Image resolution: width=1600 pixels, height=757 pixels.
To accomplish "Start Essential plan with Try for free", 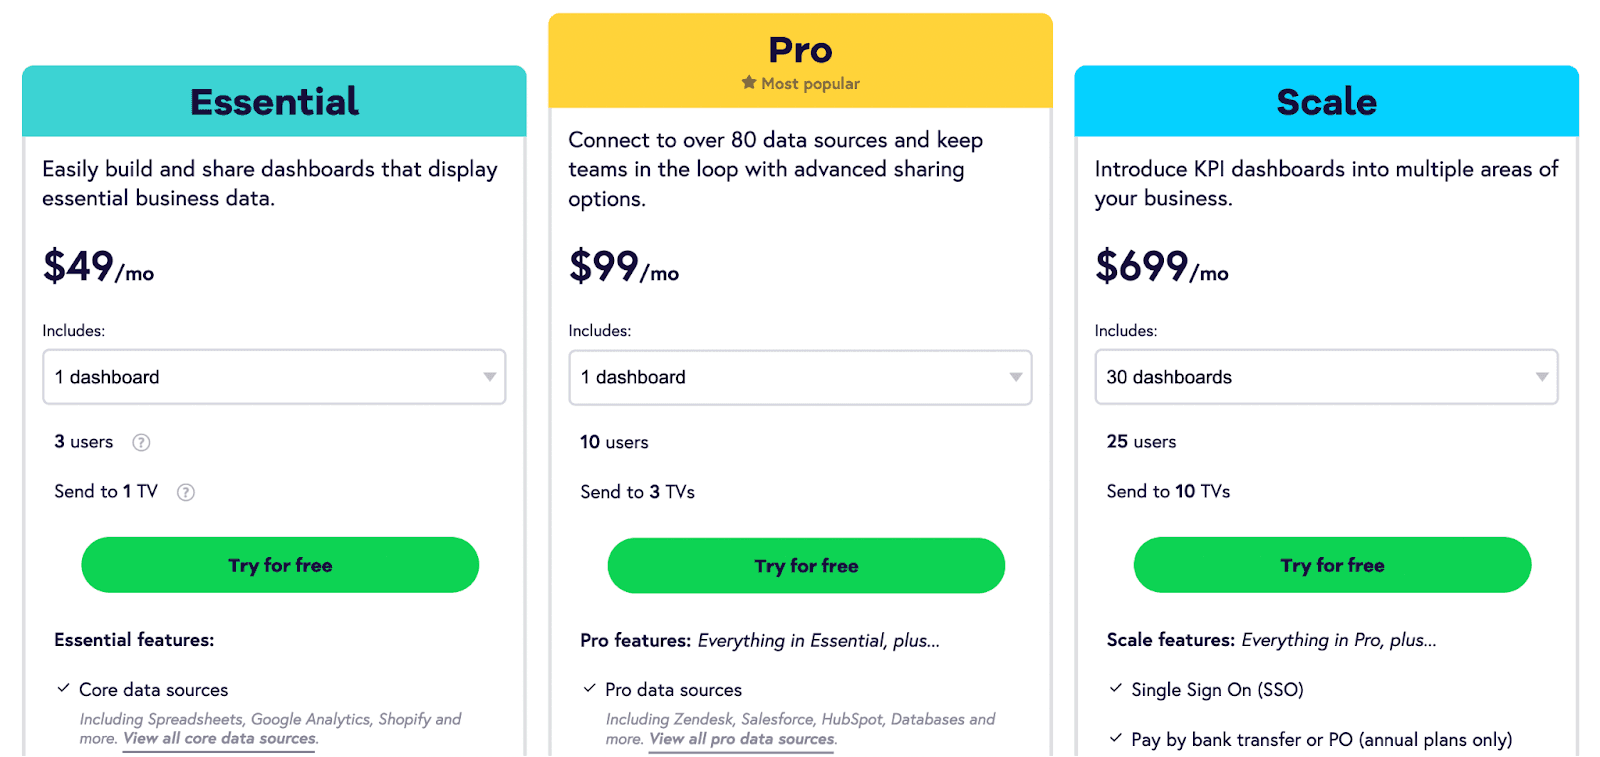I will tap(280, 565).
